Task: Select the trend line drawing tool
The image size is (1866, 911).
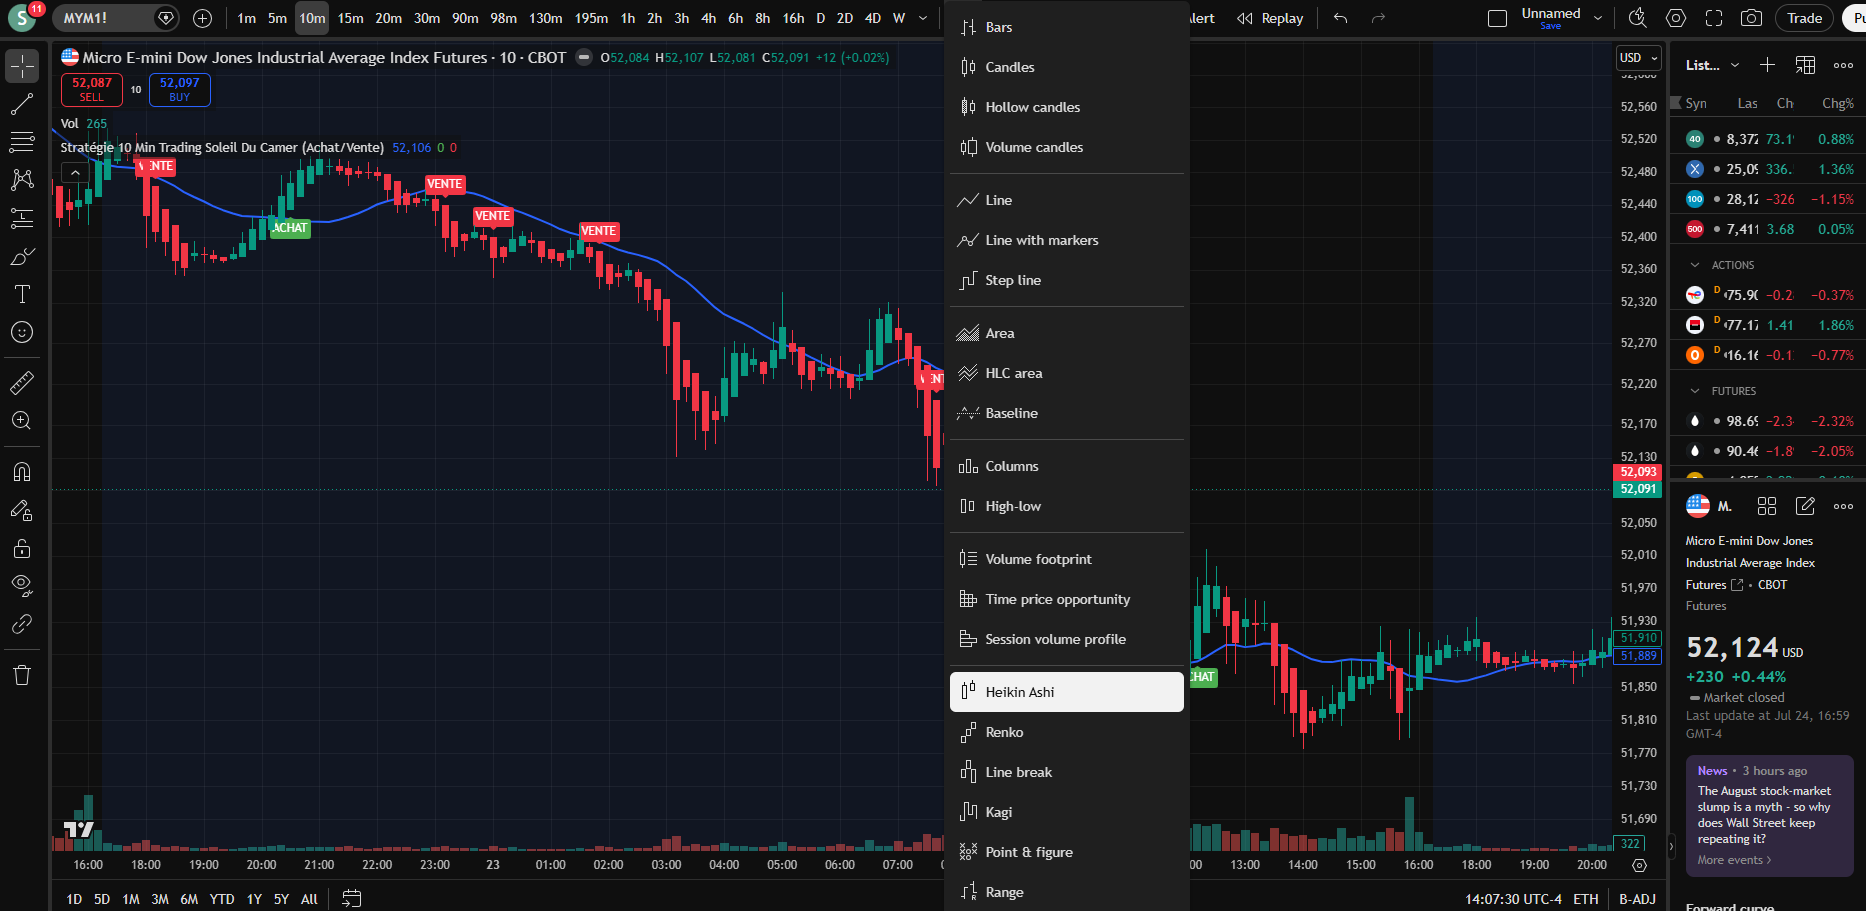Action: pyautogui.click(x=22, y=104)
